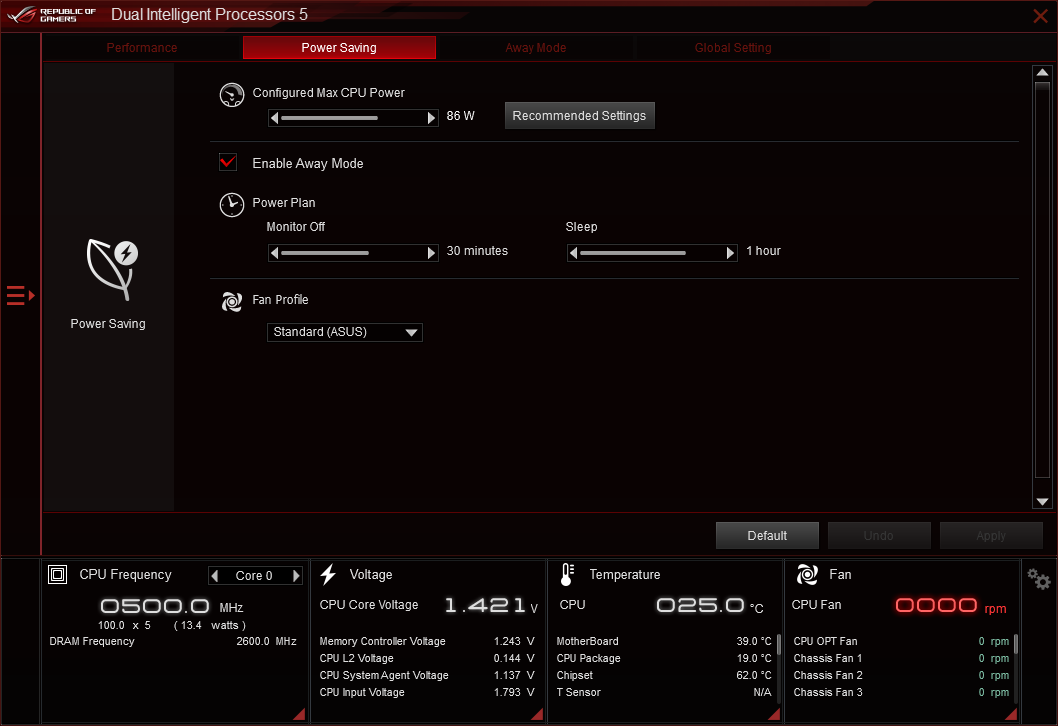Click the Monitor Off slider track
Image resolution: width=1058 pixels, height=726 pixels.
353,253
